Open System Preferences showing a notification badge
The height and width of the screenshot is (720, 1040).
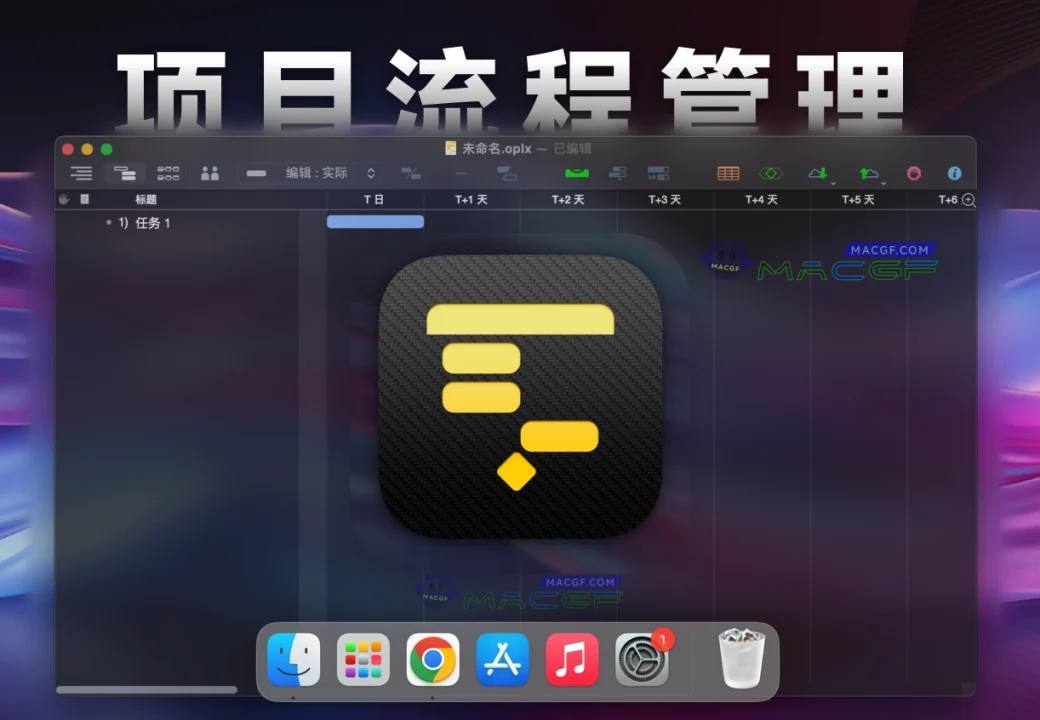(x=642, y=659)
